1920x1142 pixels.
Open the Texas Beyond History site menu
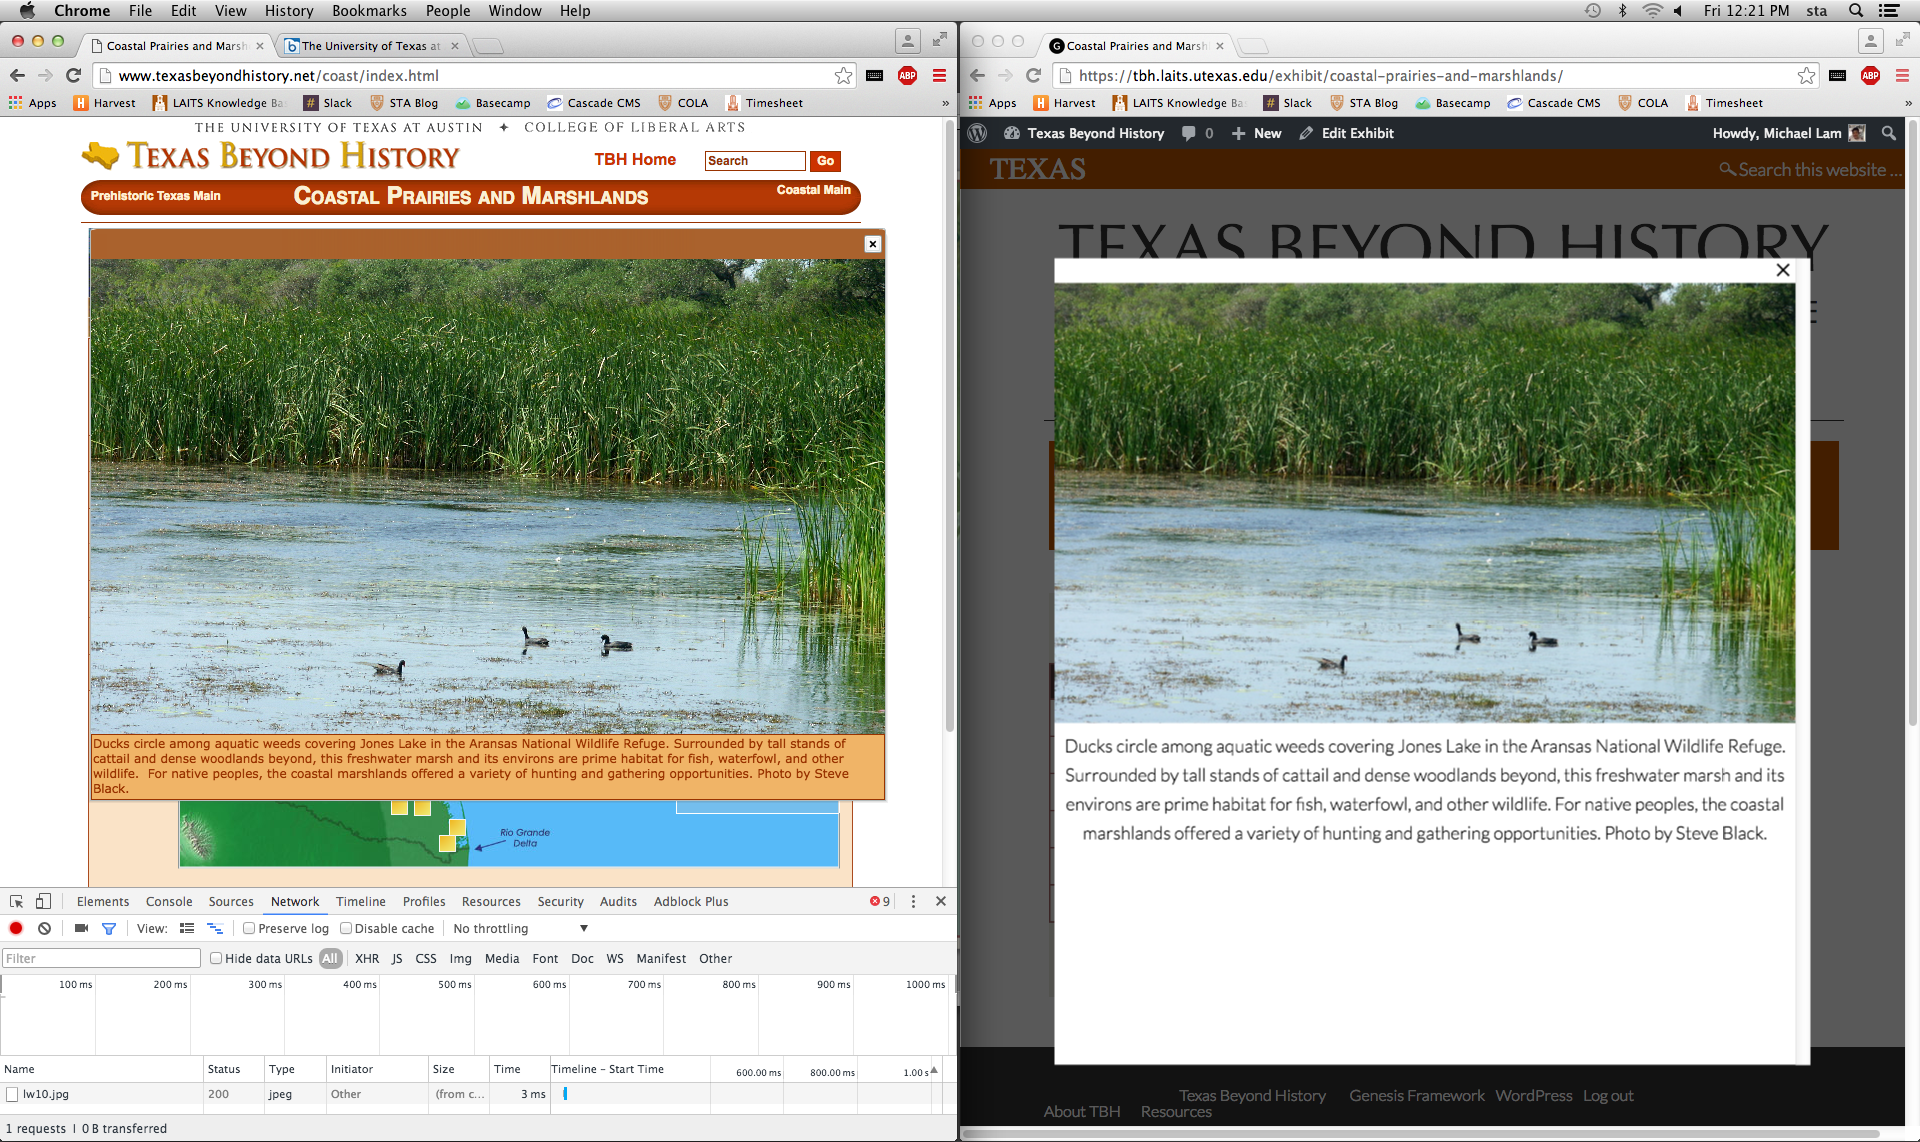point(1084,133)
